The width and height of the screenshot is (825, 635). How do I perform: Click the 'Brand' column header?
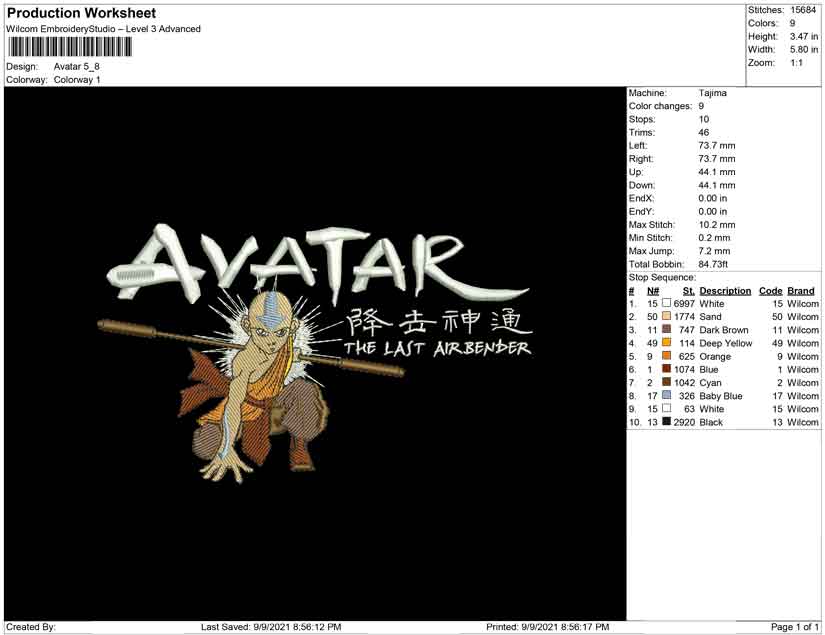(801, 291)
